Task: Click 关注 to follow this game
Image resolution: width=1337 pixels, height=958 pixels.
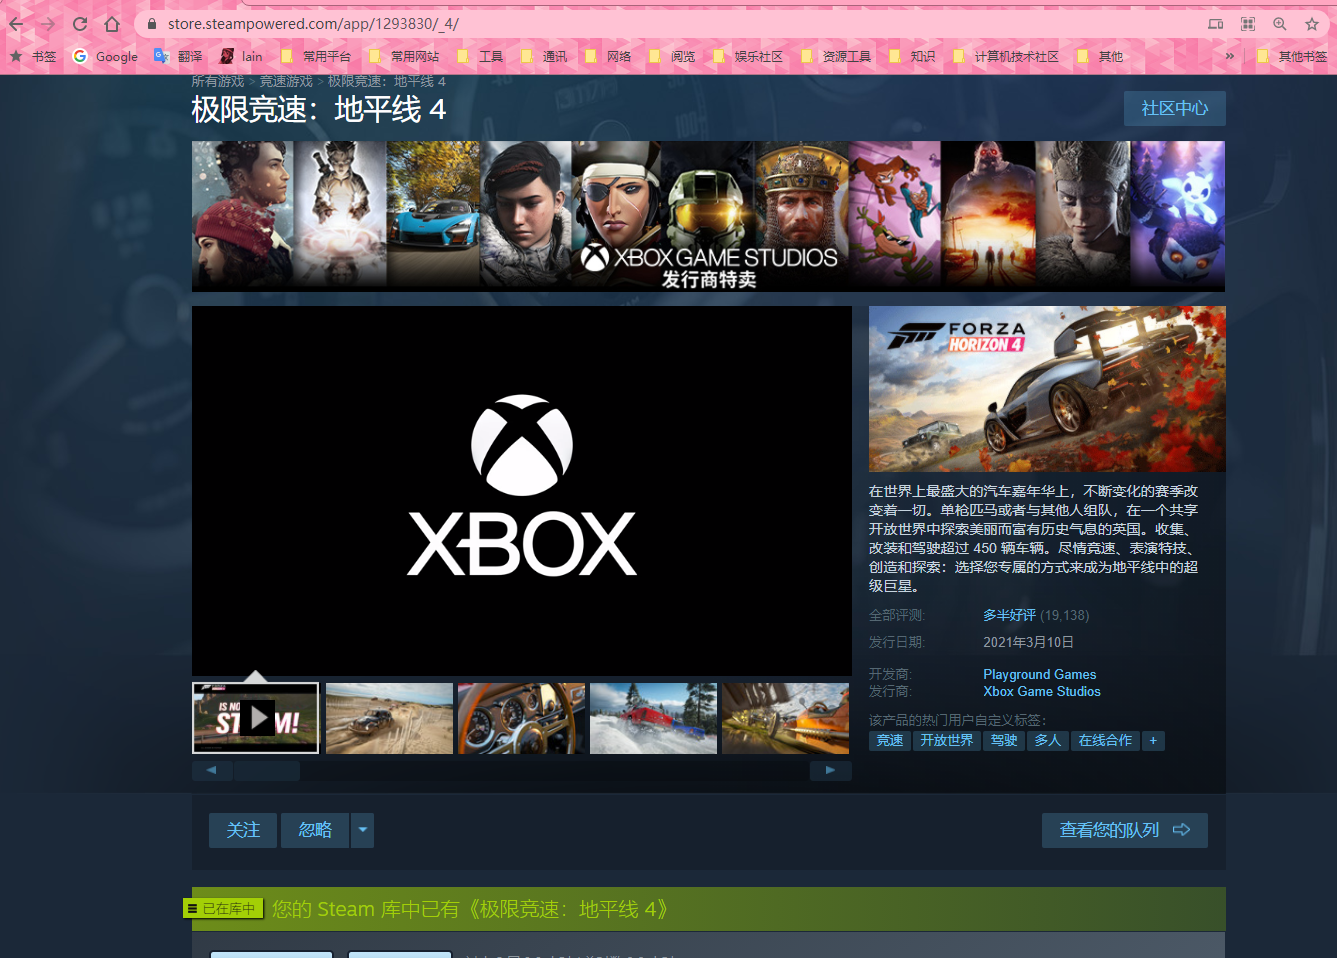Action: [242, 830]
